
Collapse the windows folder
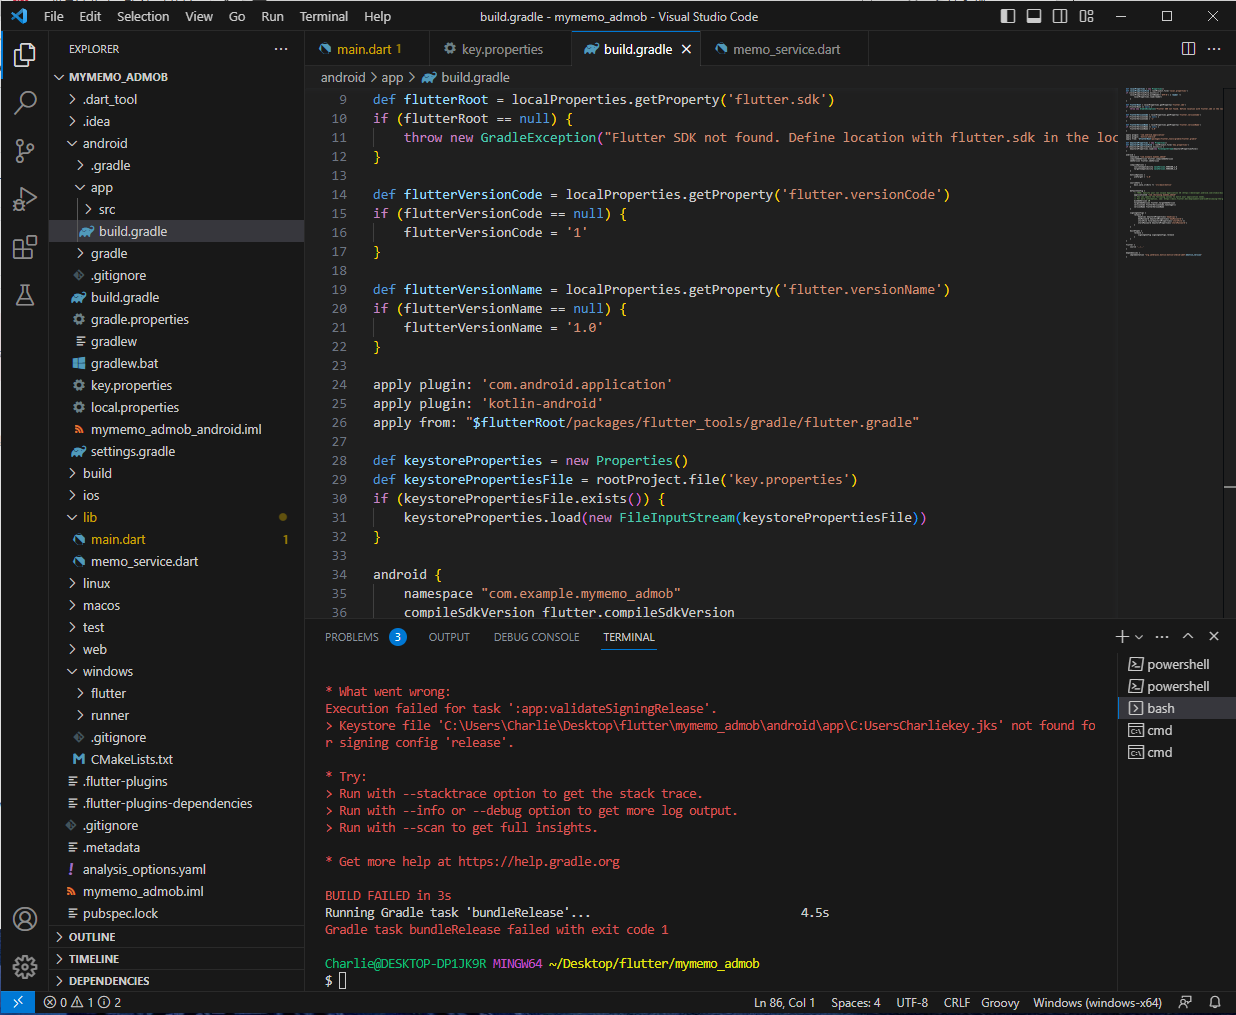(x=176, y=671)
